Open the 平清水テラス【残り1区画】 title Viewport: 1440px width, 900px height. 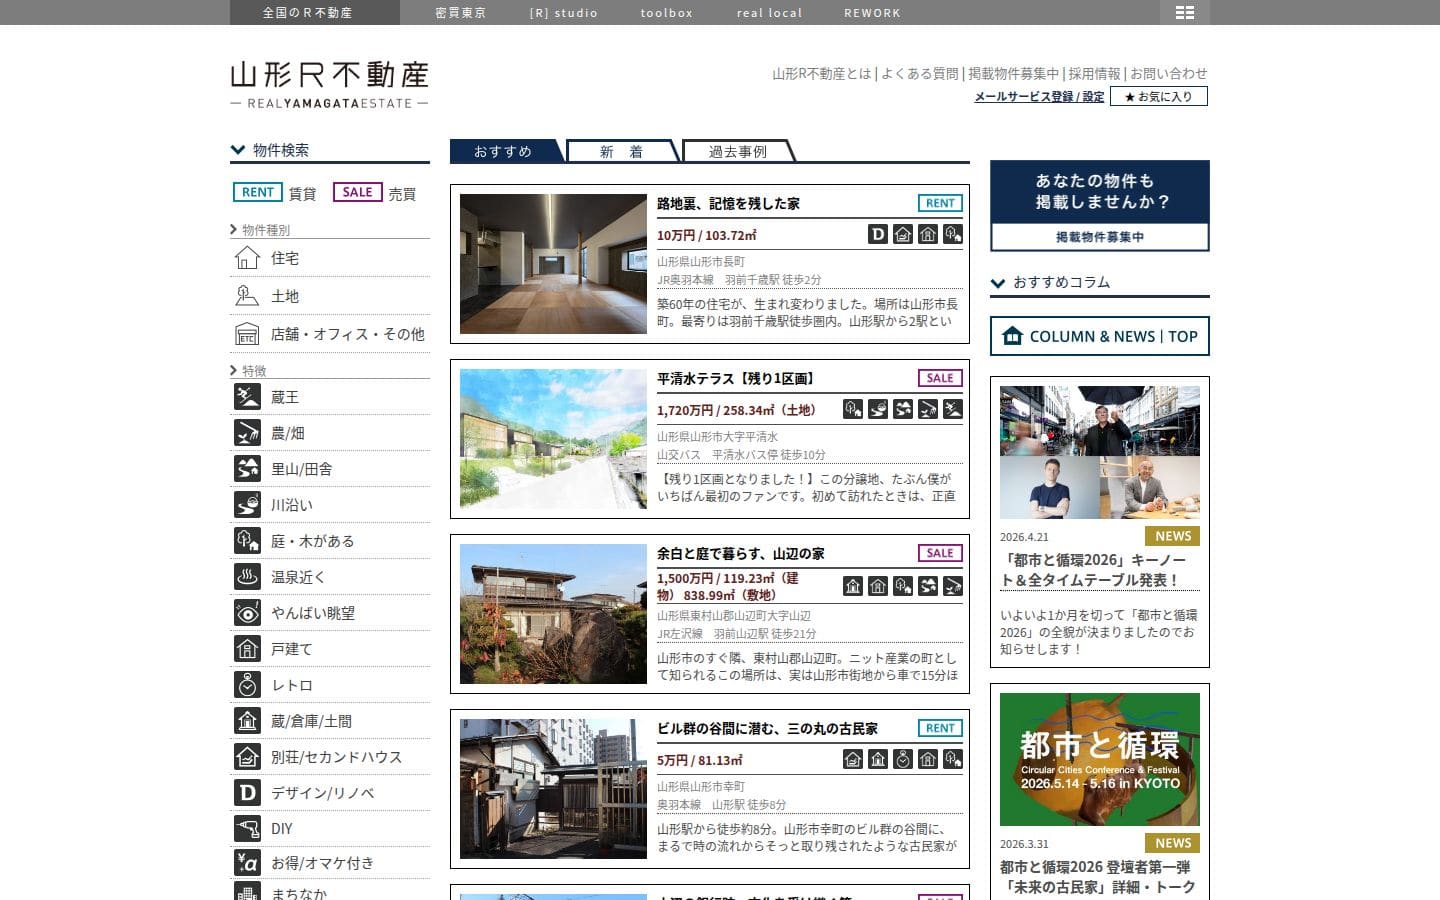tap(738, 379)
